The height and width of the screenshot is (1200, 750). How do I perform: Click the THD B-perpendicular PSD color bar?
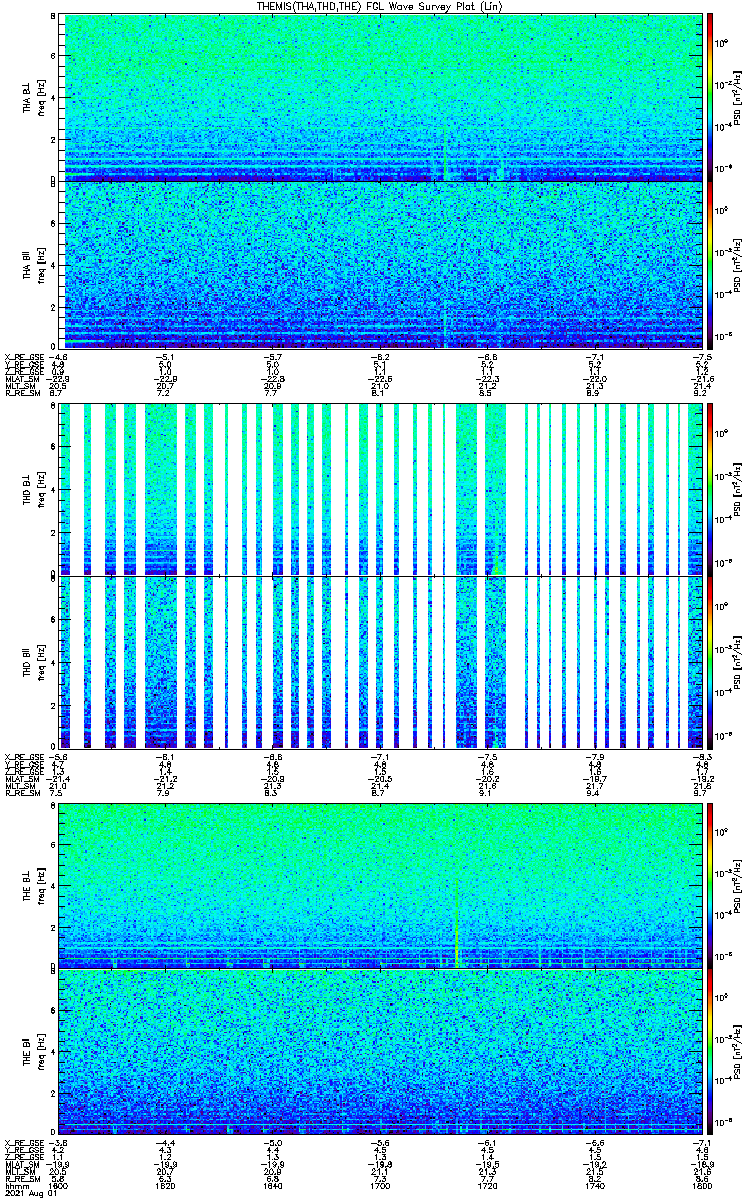point(710,489)
